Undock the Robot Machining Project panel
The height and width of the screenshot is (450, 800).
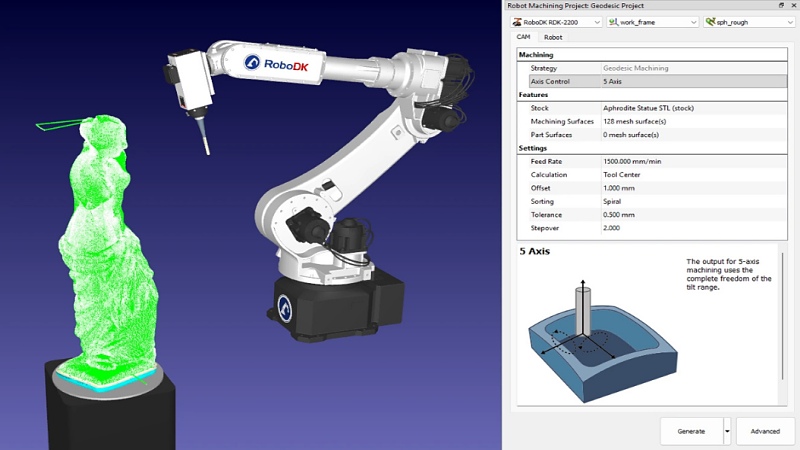pos(781,5)
